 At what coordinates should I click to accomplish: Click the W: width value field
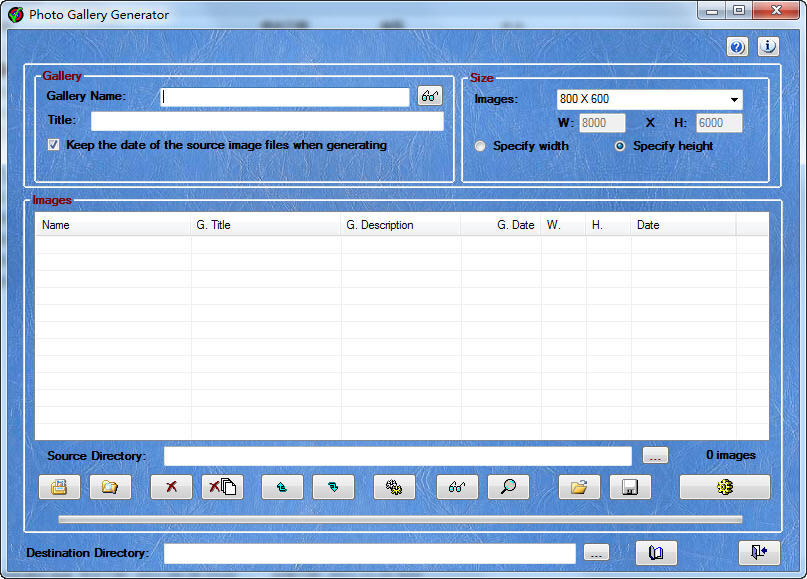click(602, 123)
